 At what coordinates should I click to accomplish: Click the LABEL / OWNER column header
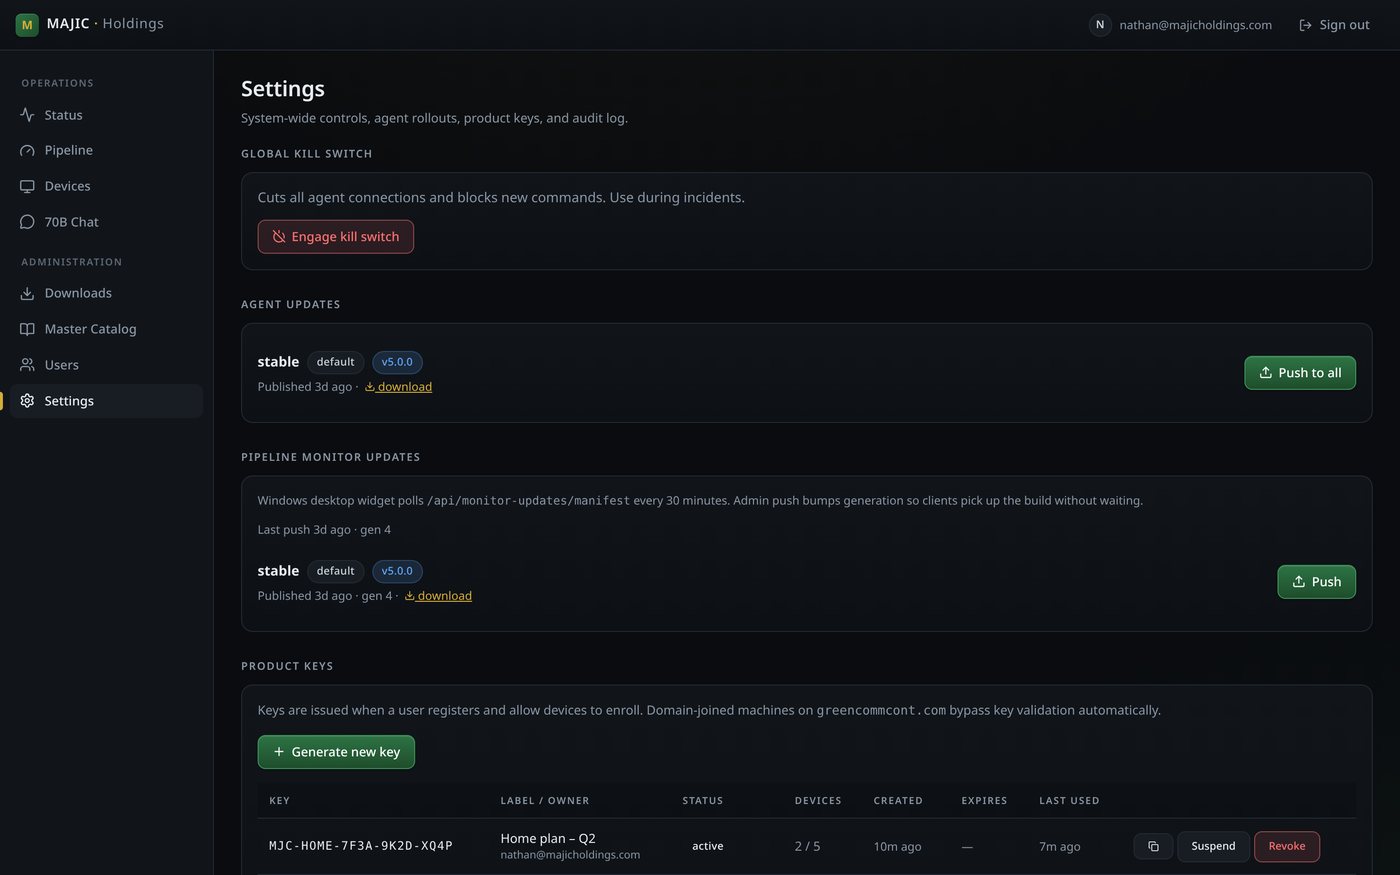coord(545,801)
